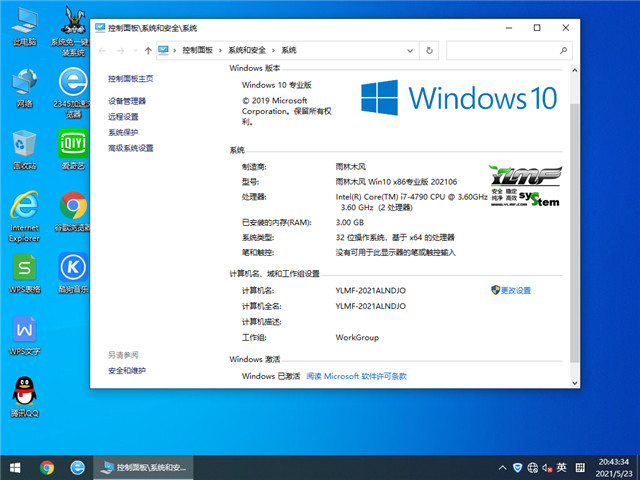The width and height of the screenshot is (640, 480).
Task: Open the 回收站 recycle bin icon
Action: pos(24,150)
